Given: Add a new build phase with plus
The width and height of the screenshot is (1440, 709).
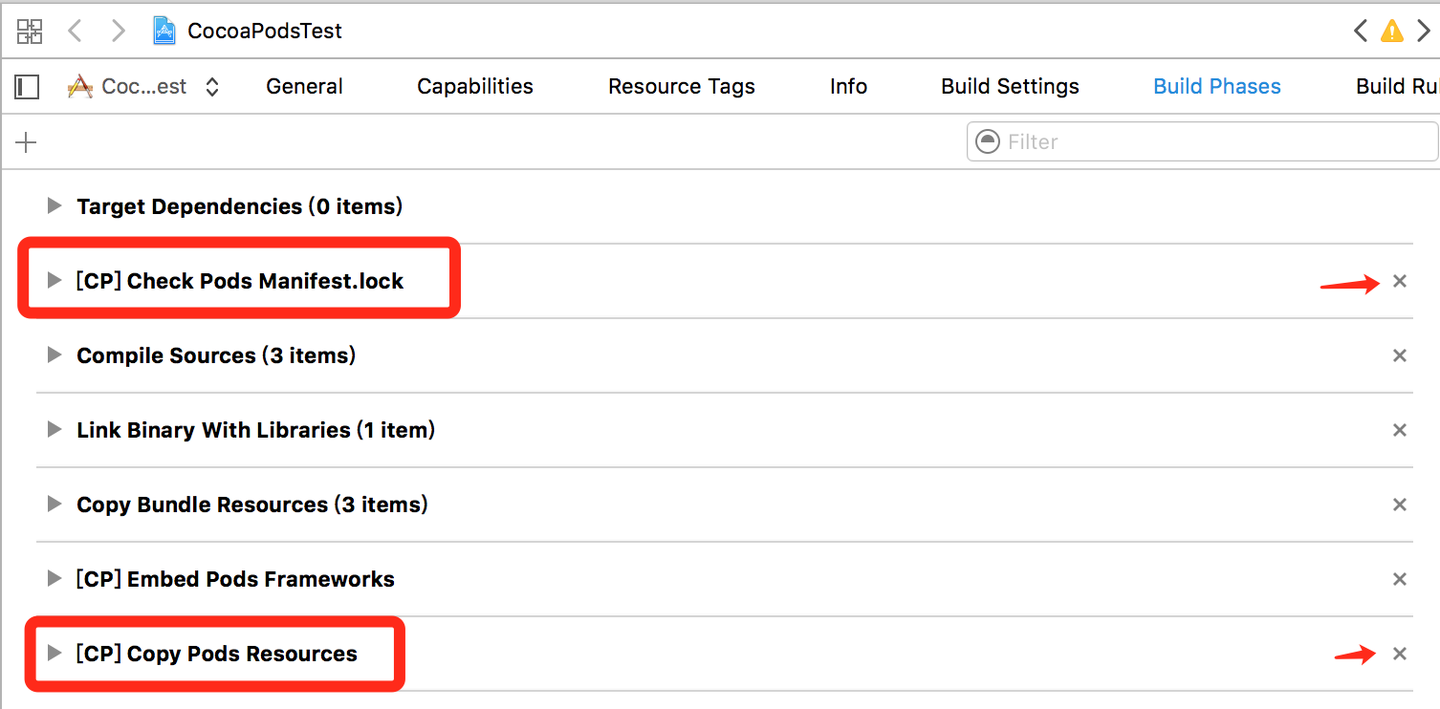Looking at the screenshot, I should tap(26, 142).
